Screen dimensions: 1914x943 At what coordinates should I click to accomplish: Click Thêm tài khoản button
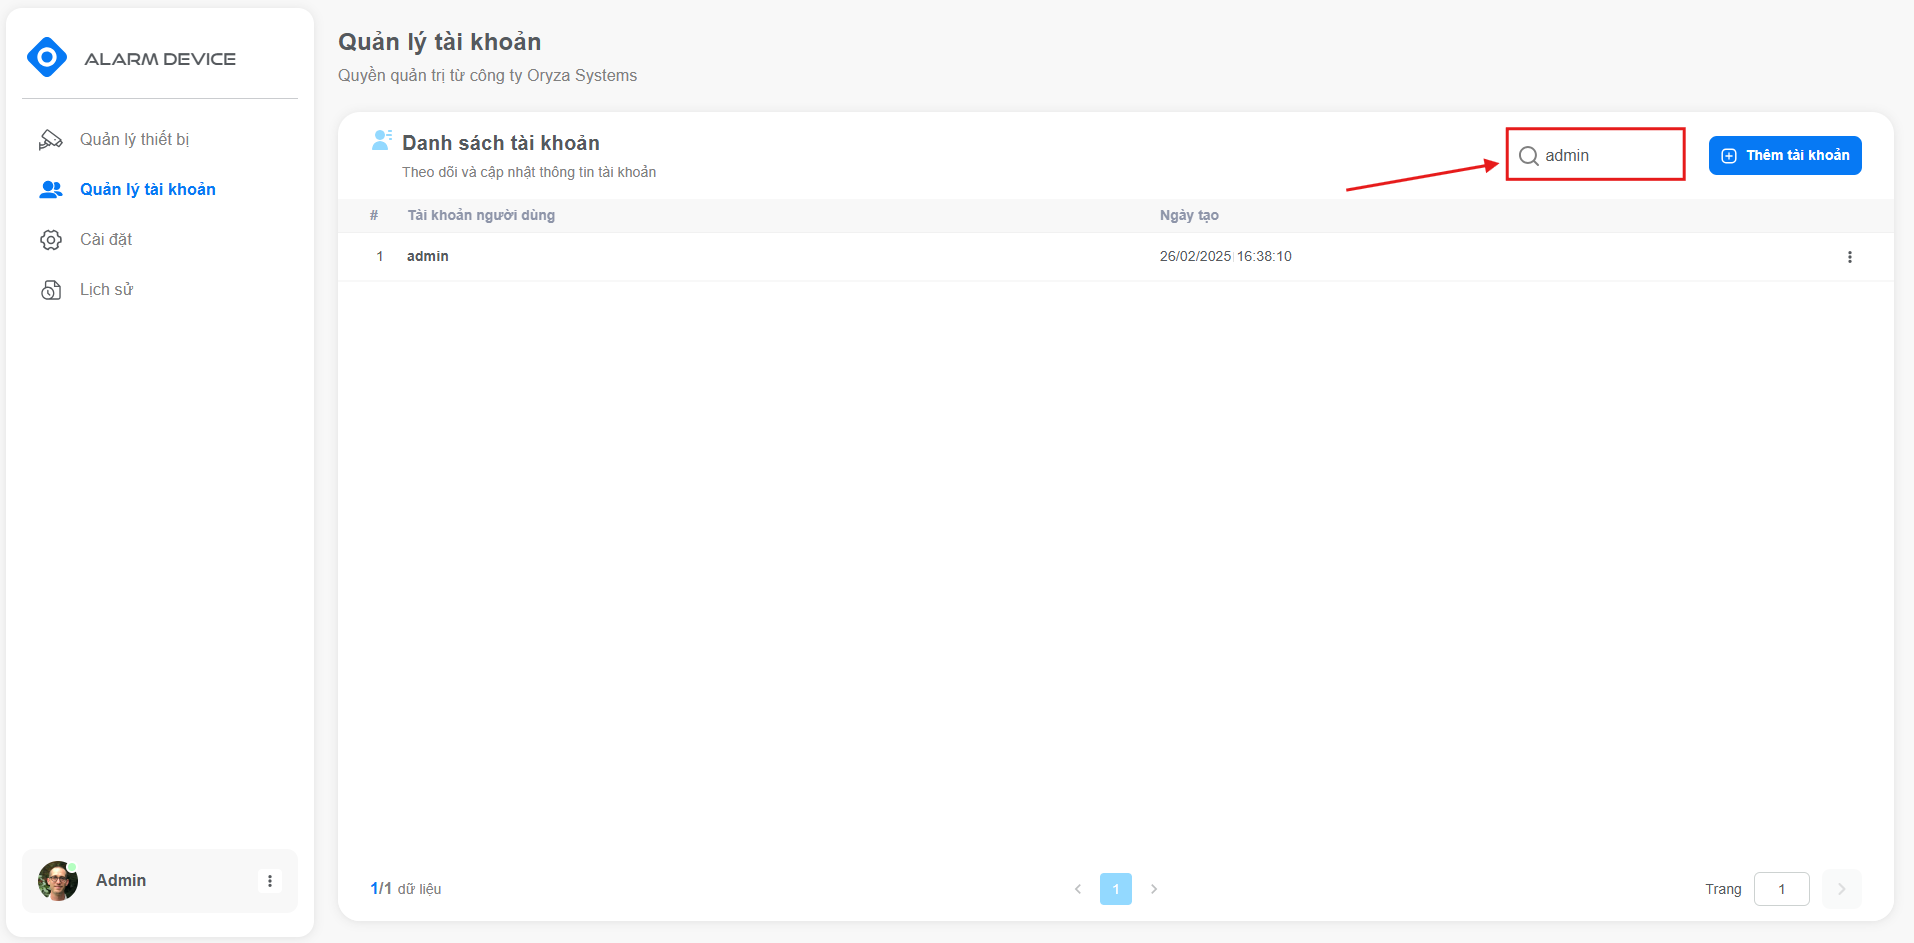1785,155
